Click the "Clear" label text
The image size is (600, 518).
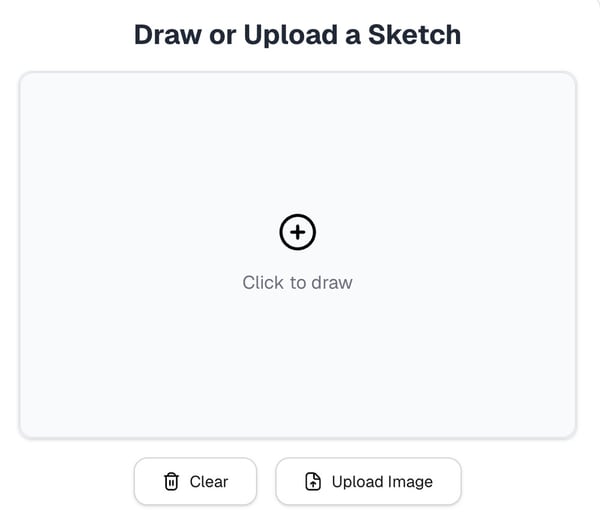click(x=209, y=482)
